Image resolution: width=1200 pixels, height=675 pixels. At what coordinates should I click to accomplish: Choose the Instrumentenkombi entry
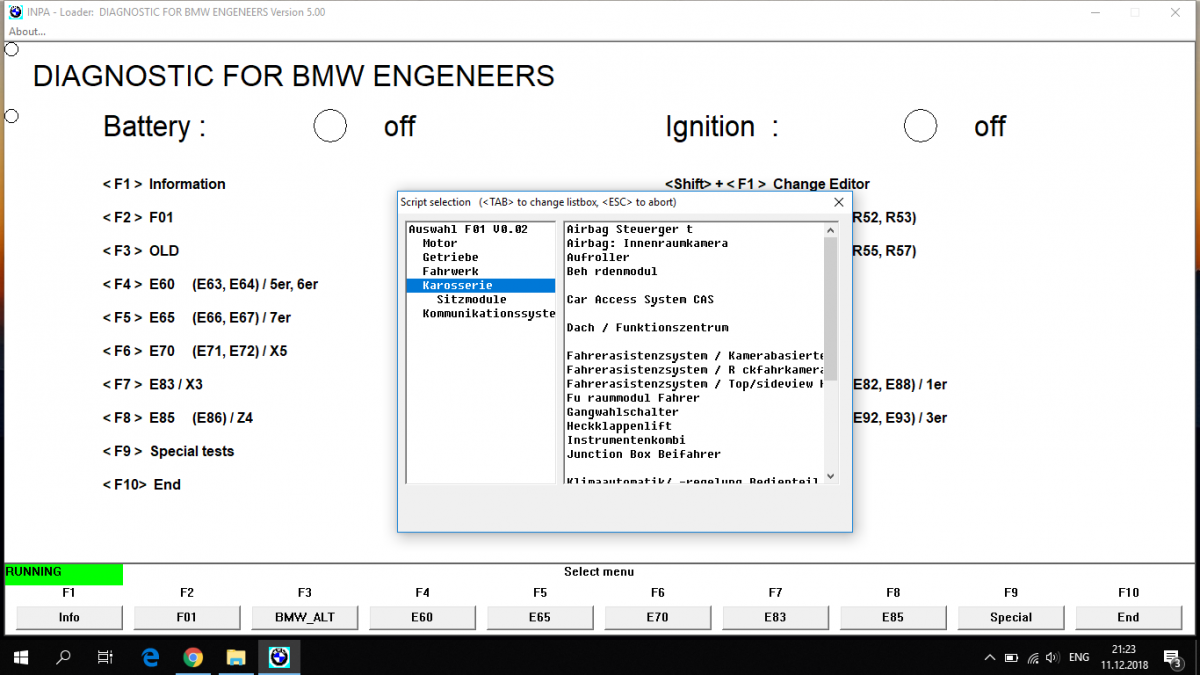coord(626,439)
